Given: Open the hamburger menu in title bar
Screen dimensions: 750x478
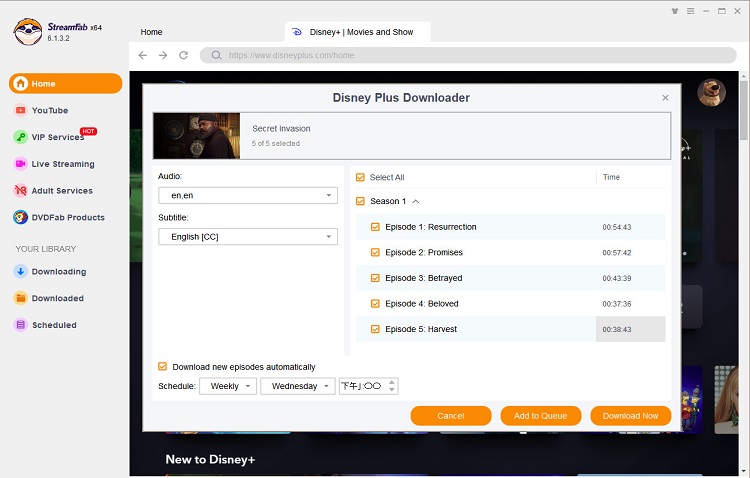Looking at the screenshot, I should [x=691, y=11].
